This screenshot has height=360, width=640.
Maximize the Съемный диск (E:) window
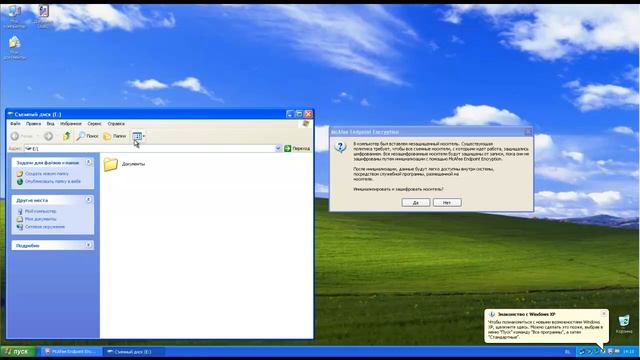pyautogui.click(x=299, y=114)
